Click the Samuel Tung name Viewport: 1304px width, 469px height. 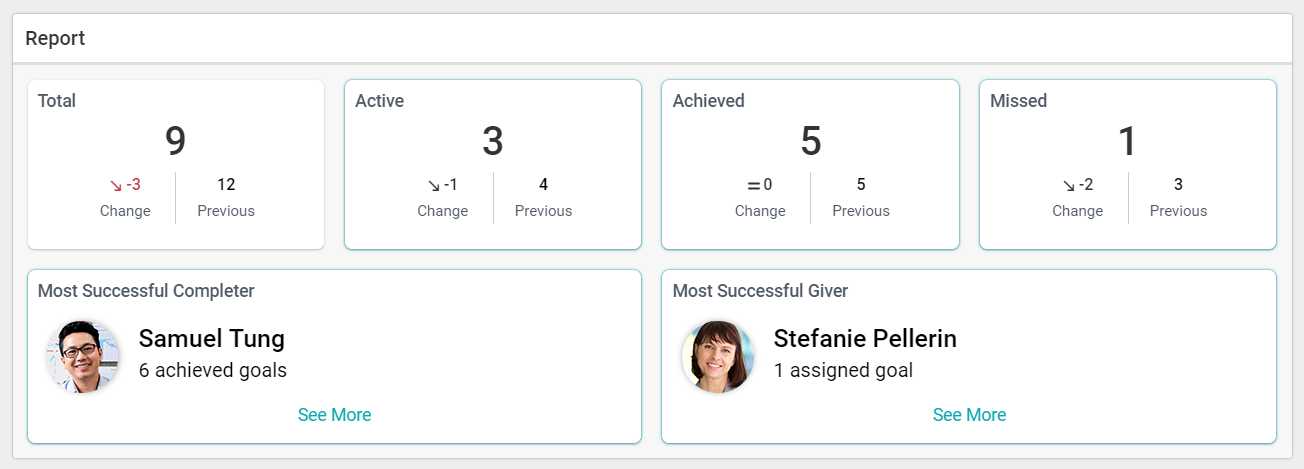(212, 339)
